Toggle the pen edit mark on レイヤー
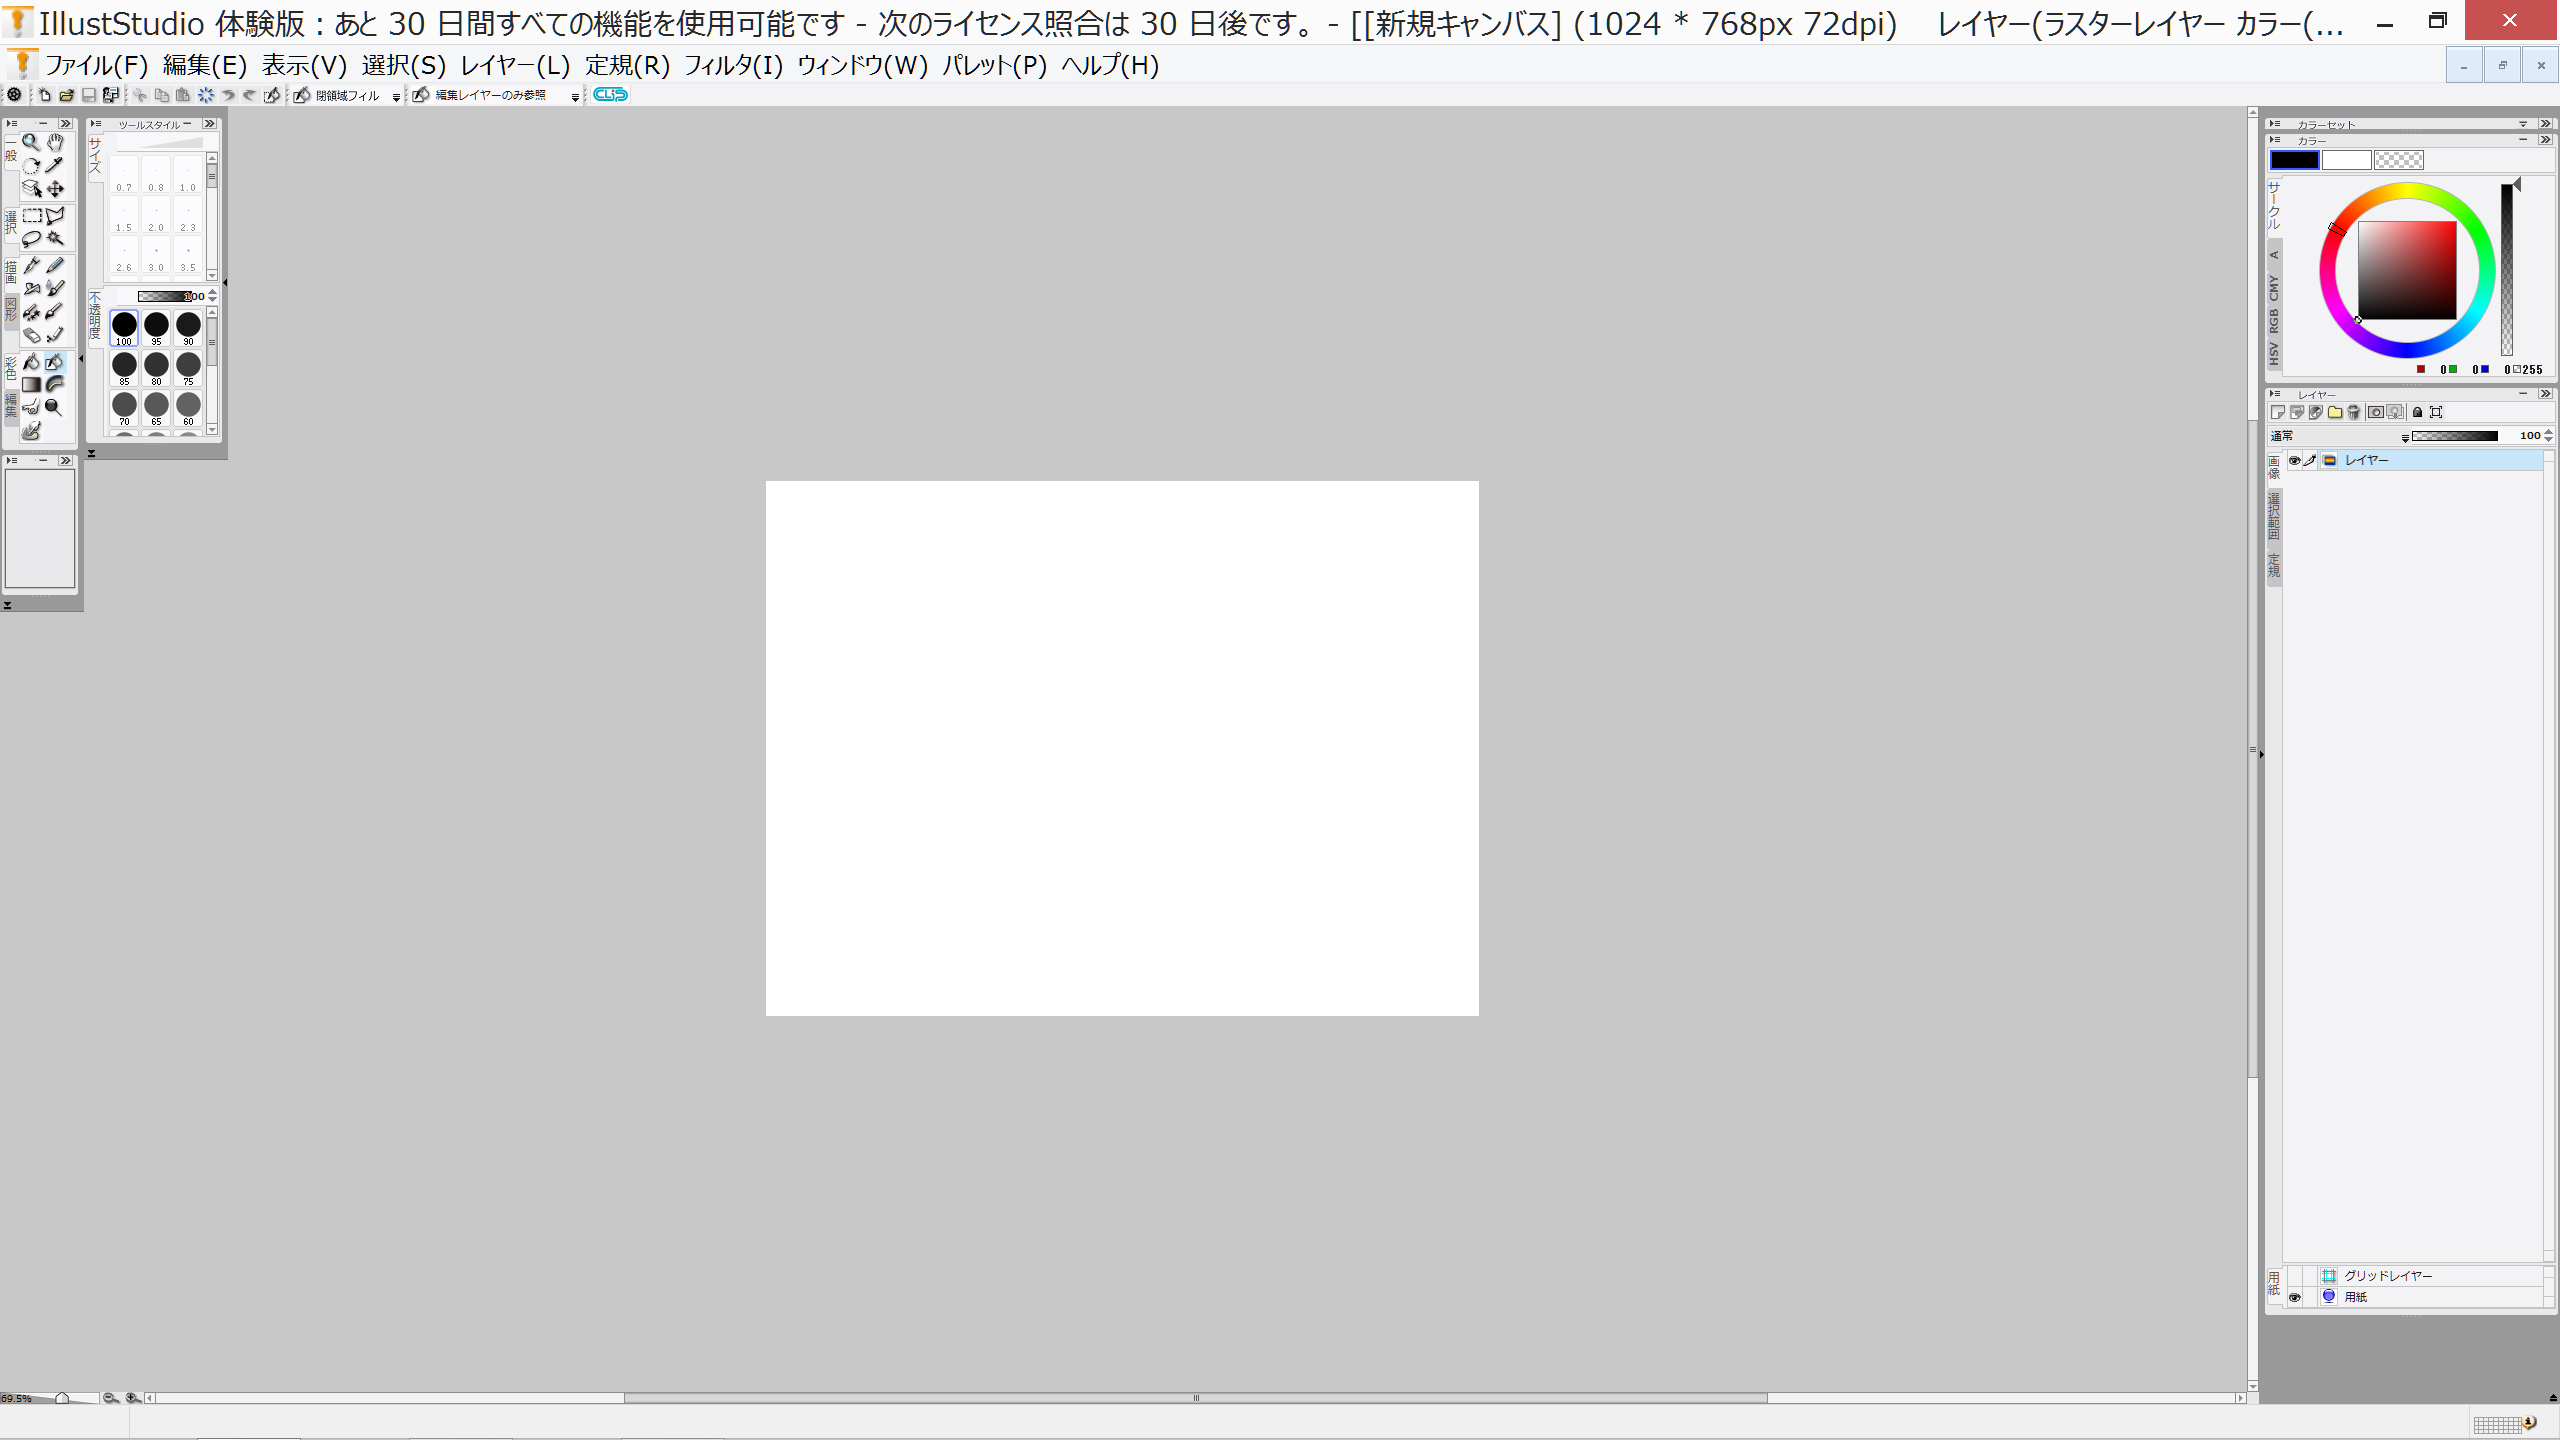This screenshot has height=1440, width=2560. pyautogui.click(x=2310, y=460)
